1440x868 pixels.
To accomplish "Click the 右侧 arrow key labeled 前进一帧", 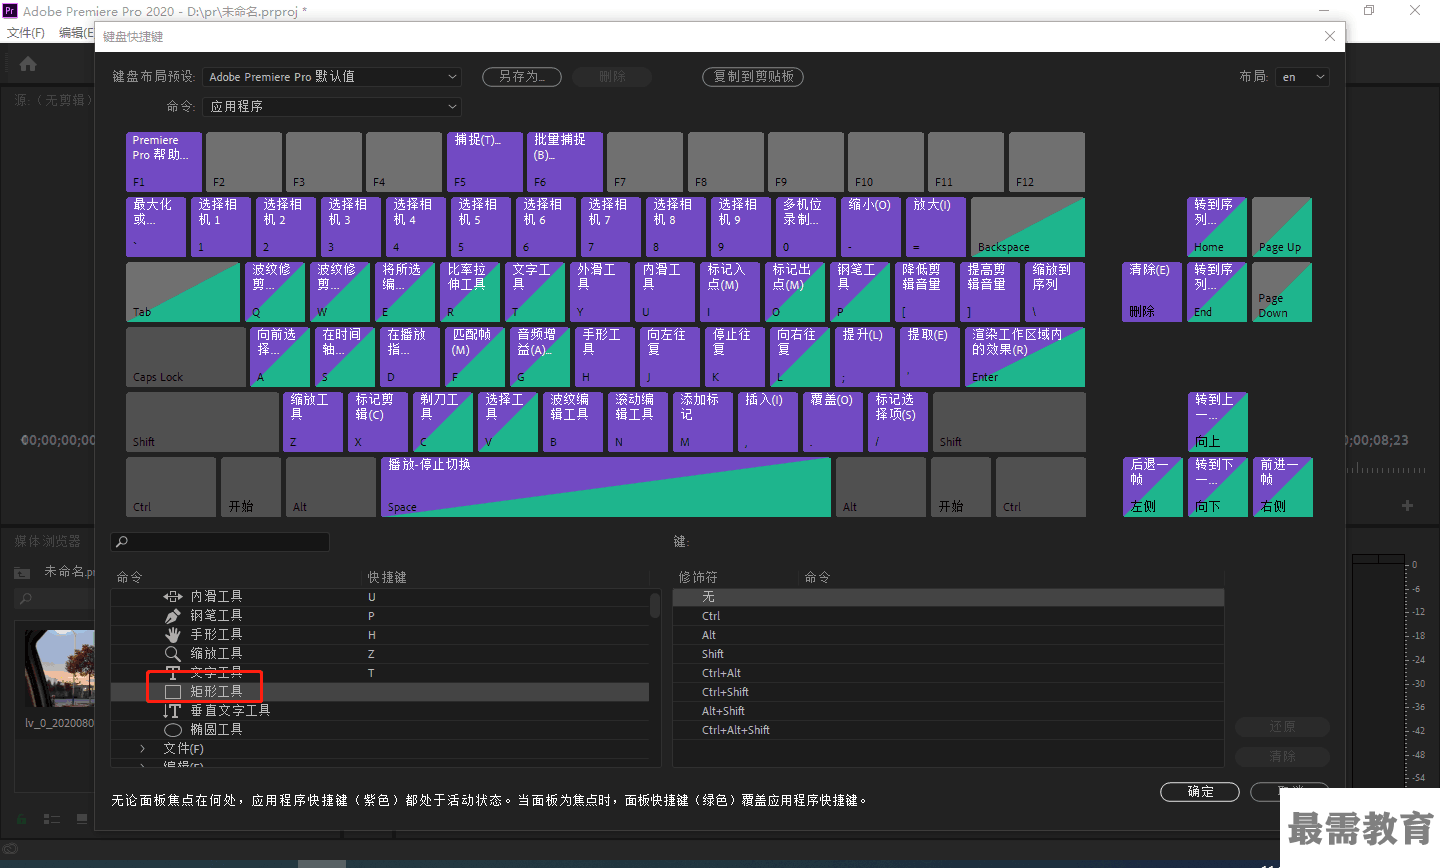I will pyautogui.click(x=1282, y=487).
